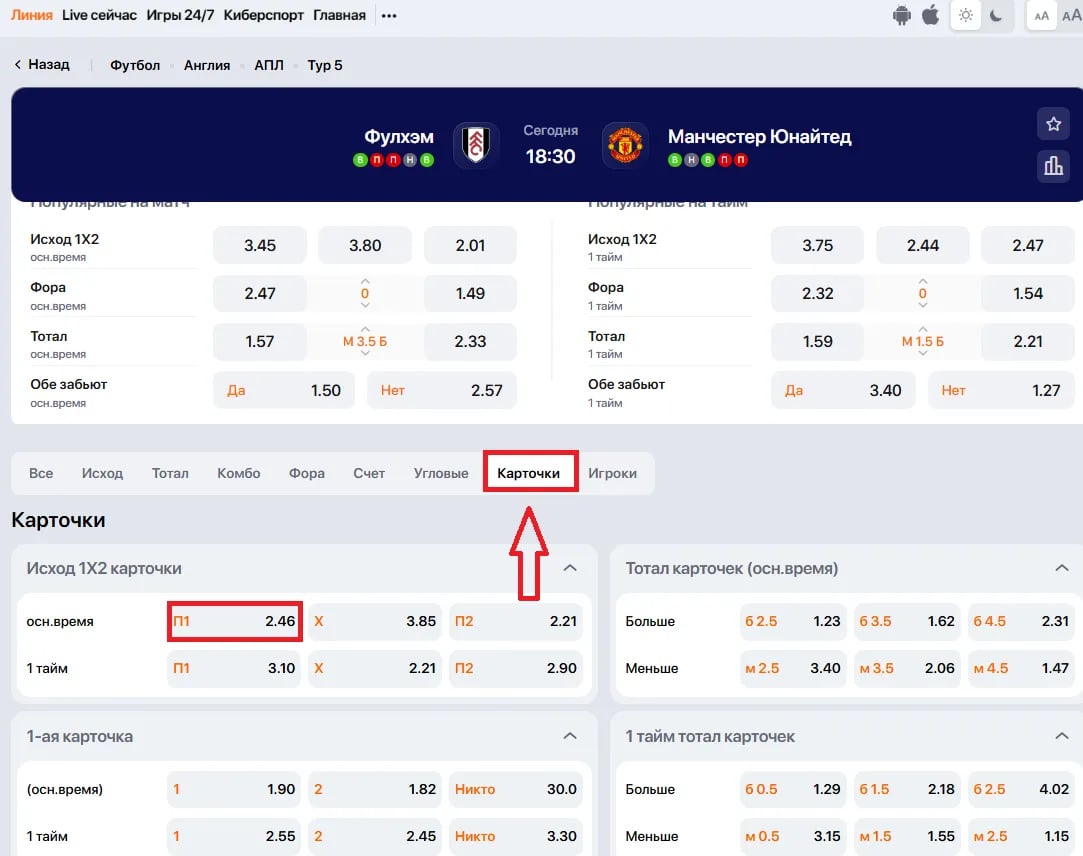Open the Линия menu item
Viewport: 1083px width, 856px height.
[x=31, y=15]
